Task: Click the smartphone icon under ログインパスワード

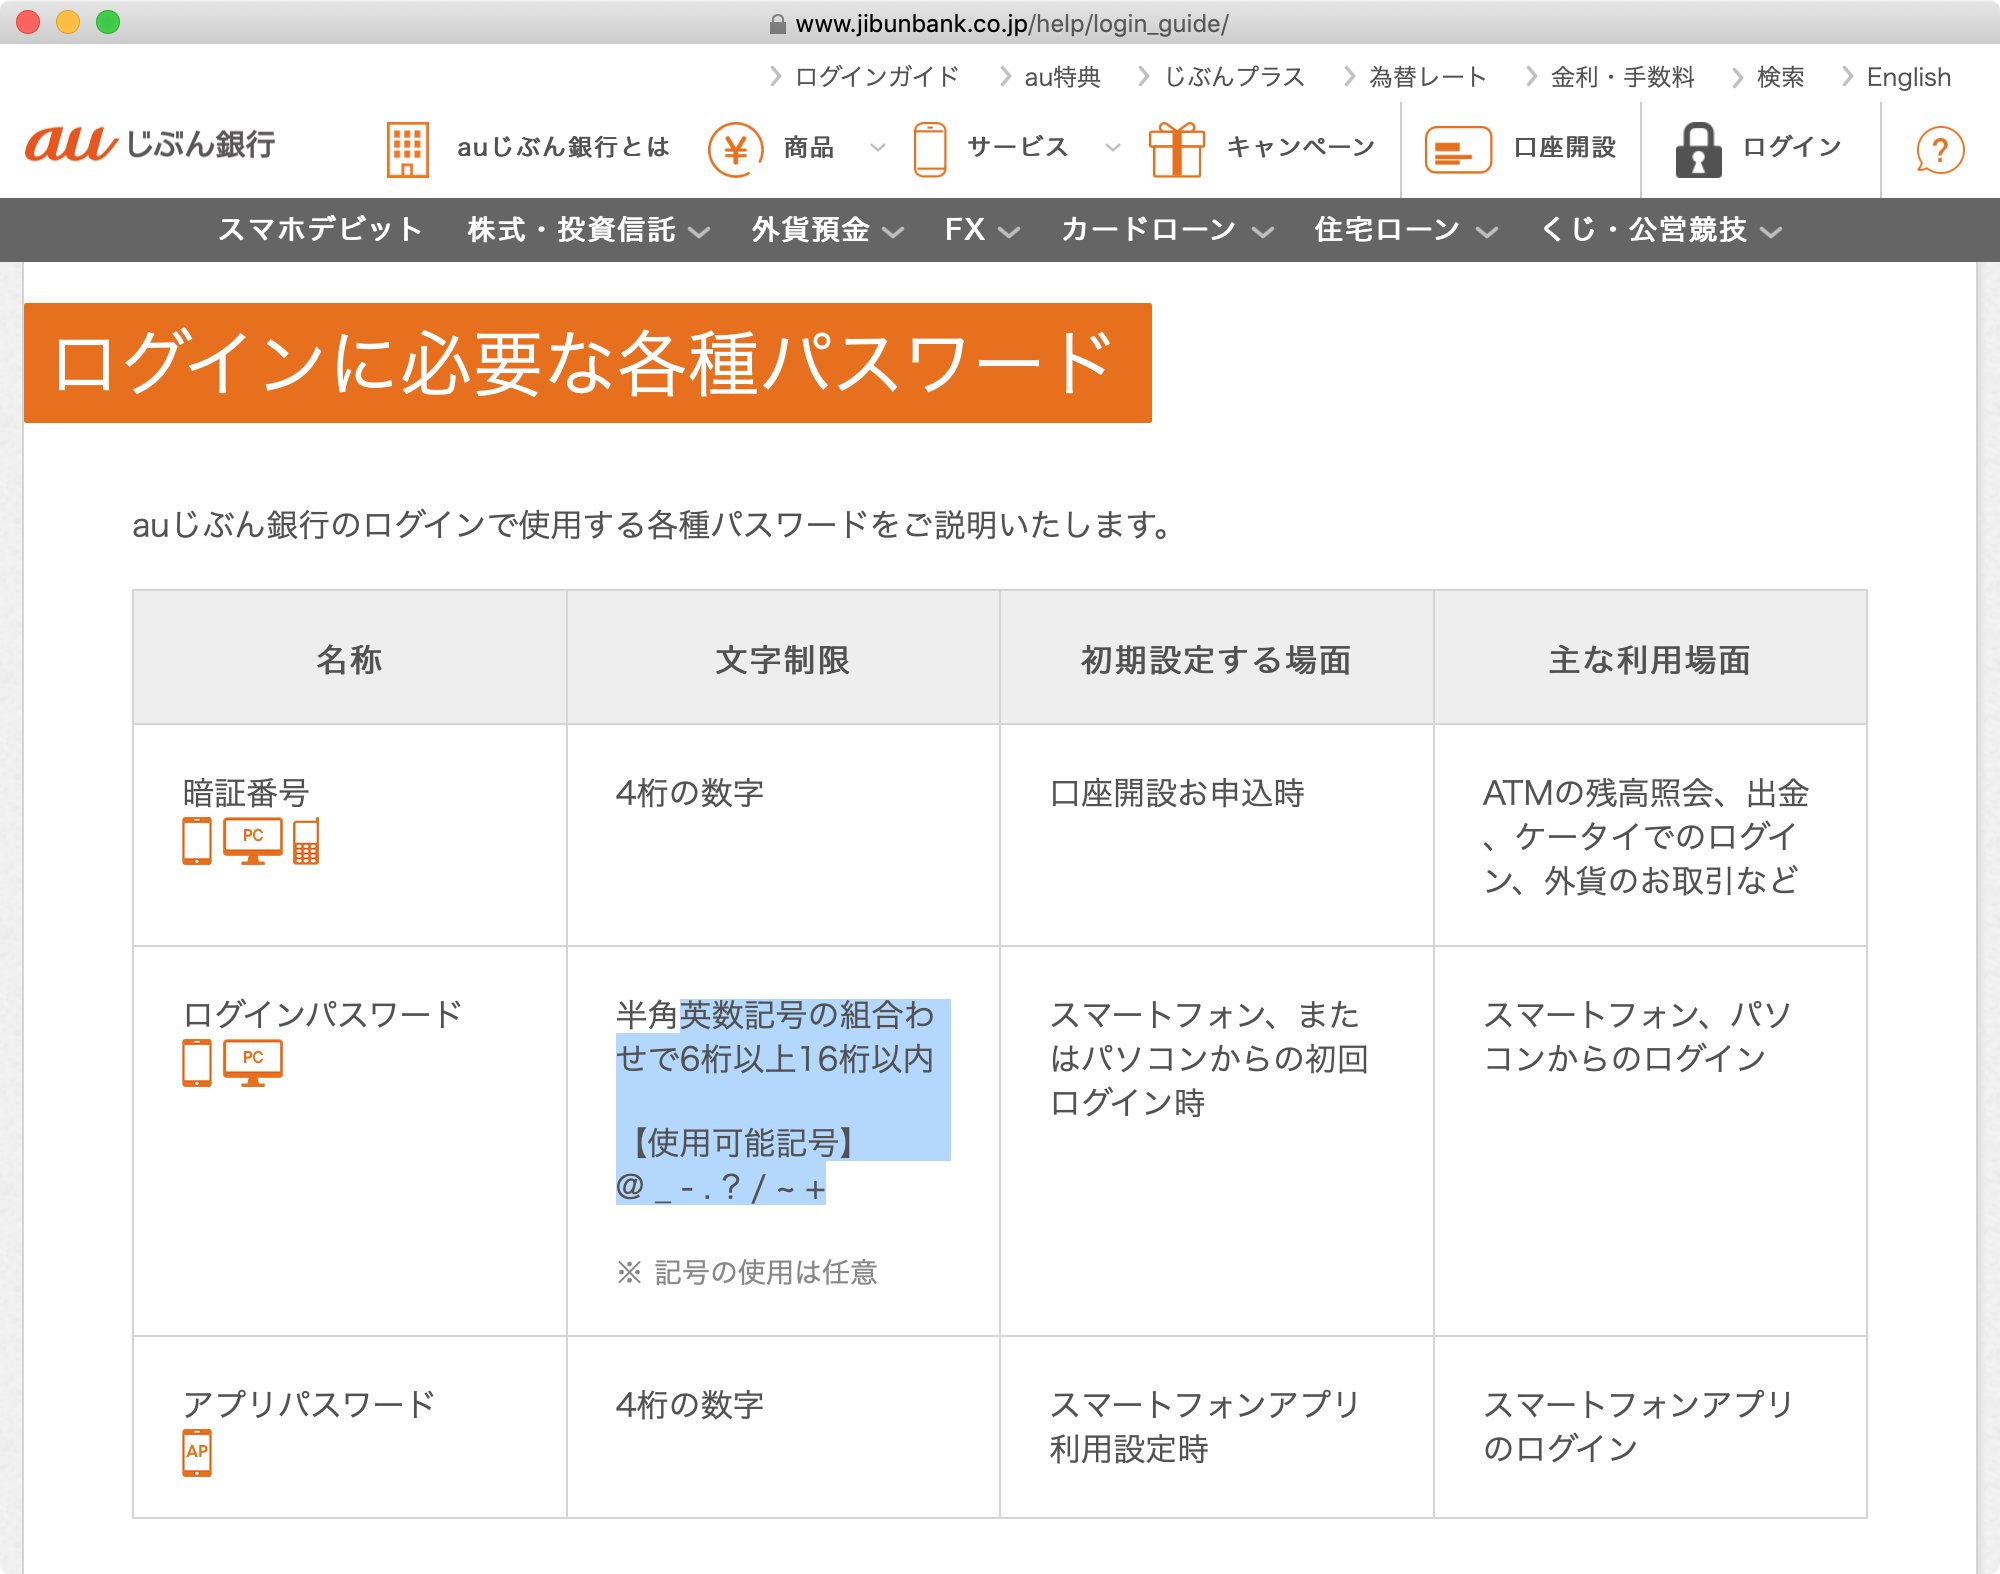Action: pyautogui.click(x=197, y=1062)
